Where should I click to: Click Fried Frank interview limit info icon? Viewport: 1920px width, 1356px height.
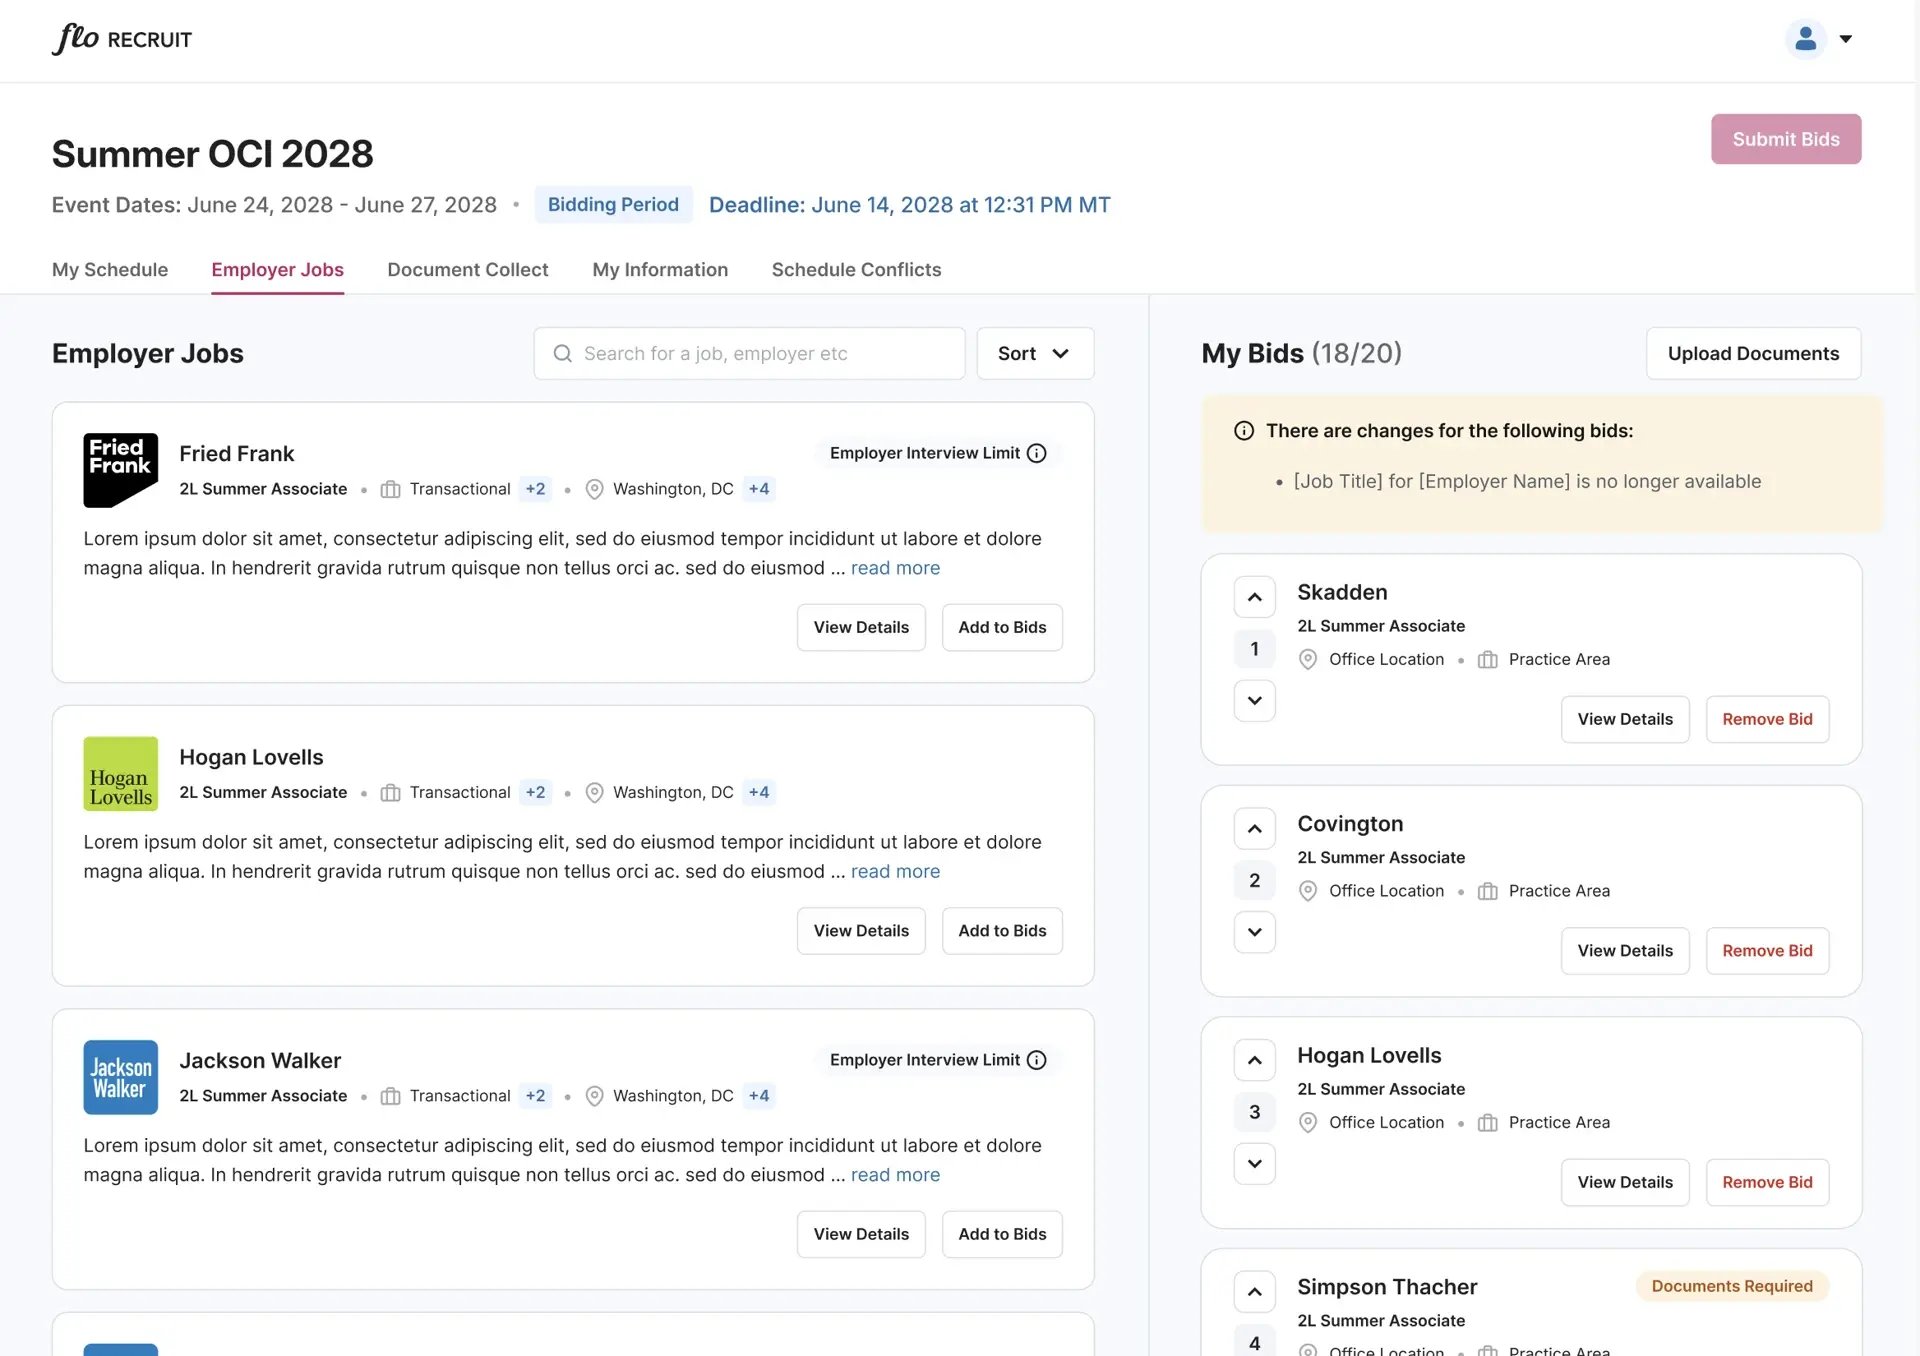(x=1037, y=453)
